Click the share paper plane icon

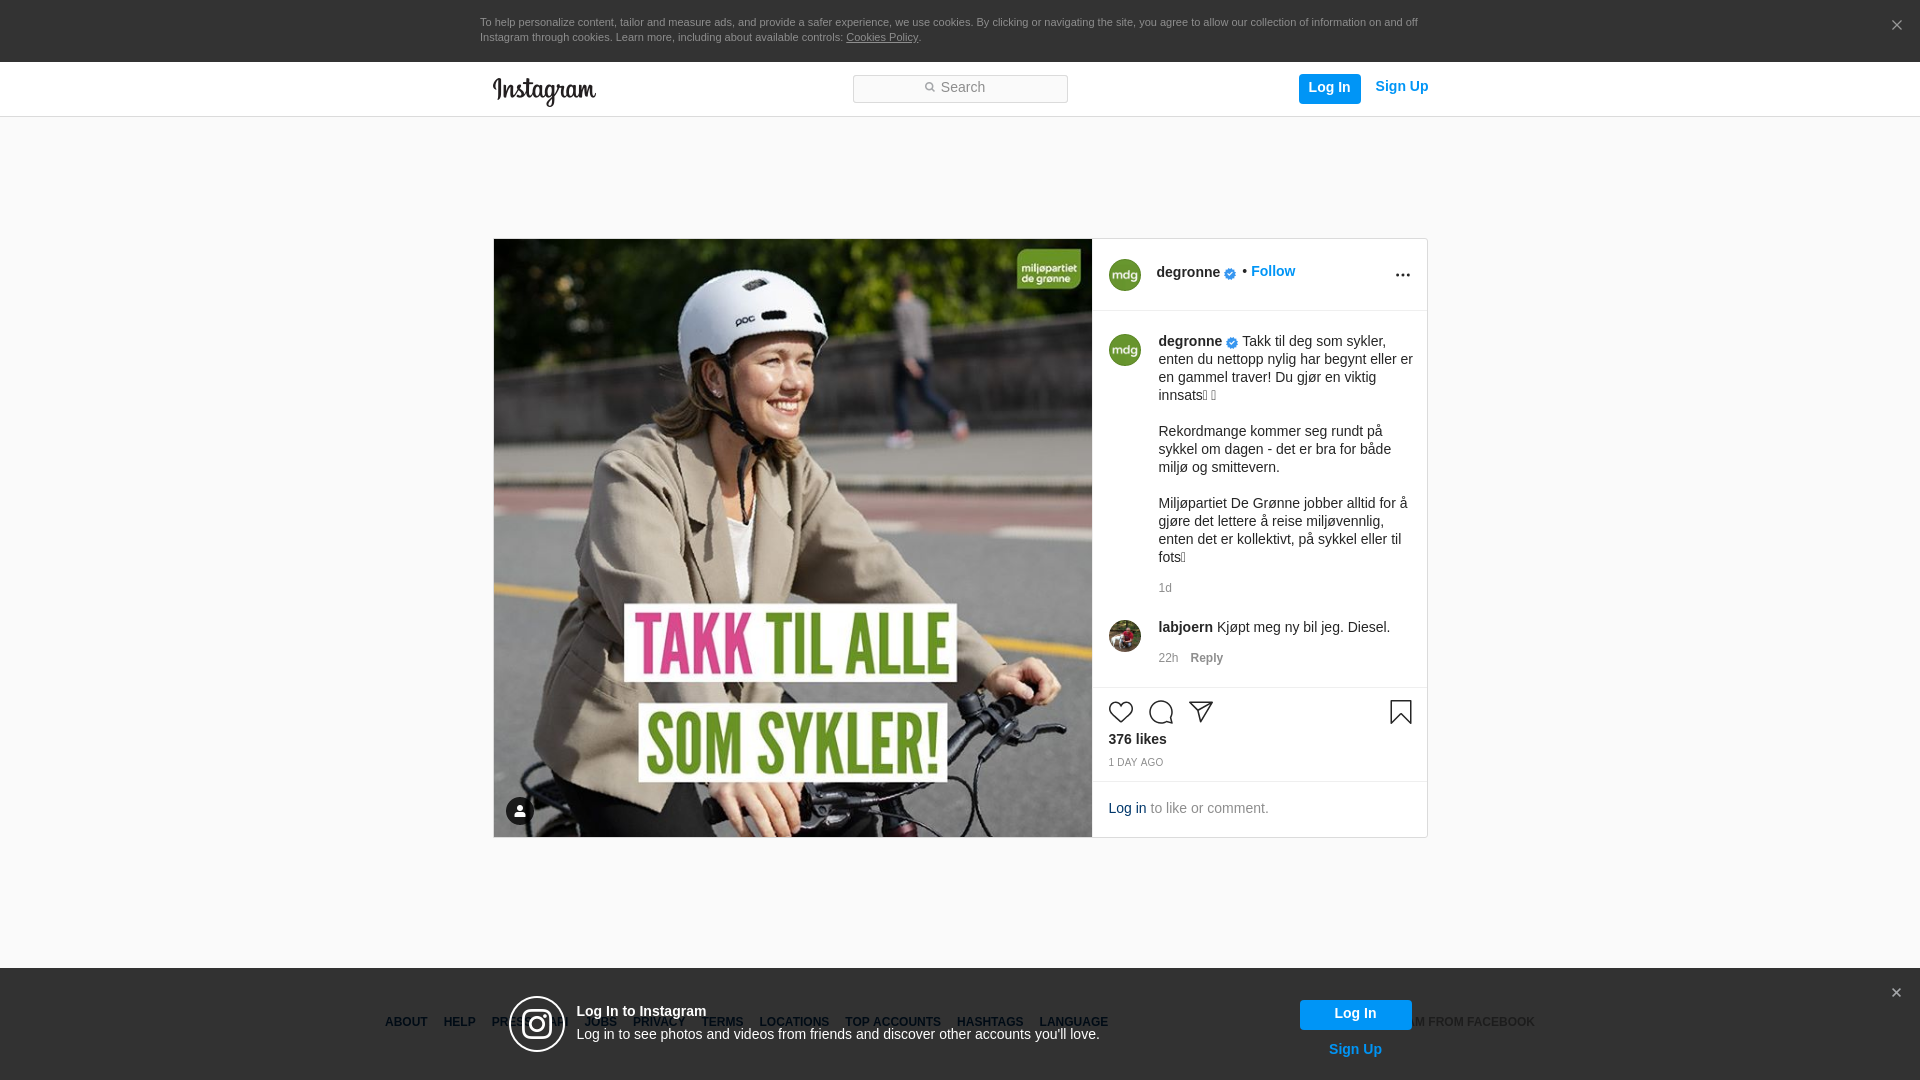coord(1201,712)
